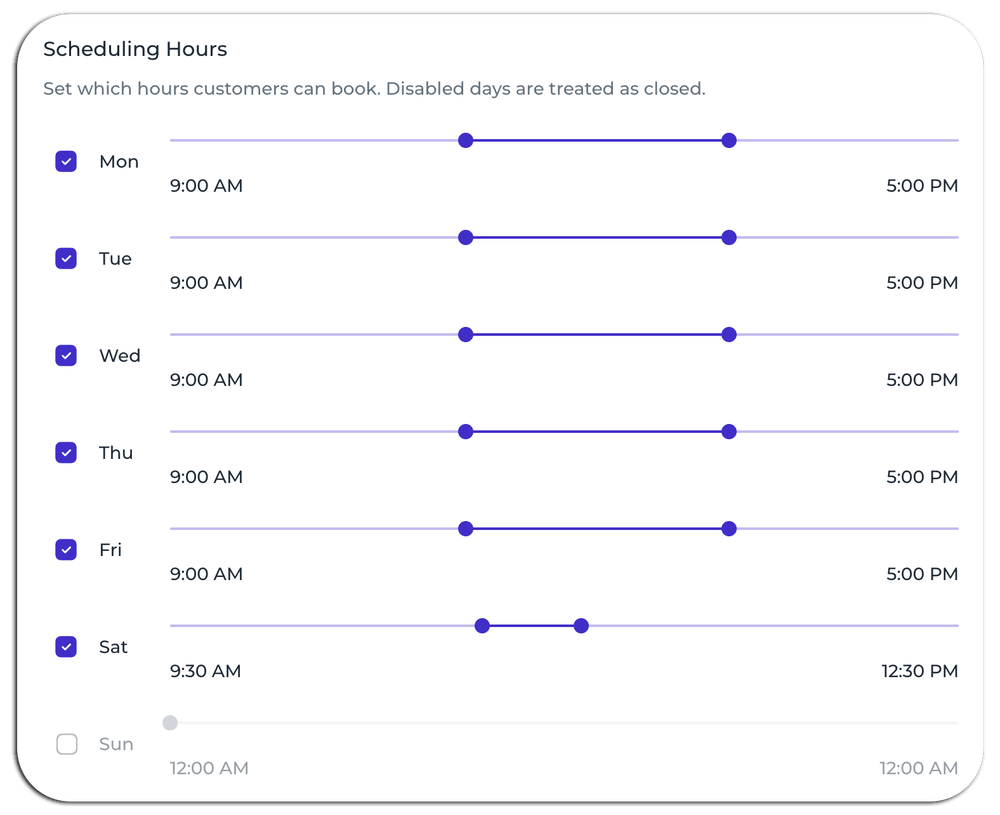Click Saturday's 9:30 AM start handle
This screenshot has height=815, width=1000.
pyautogui.click(x=482, y=626)
